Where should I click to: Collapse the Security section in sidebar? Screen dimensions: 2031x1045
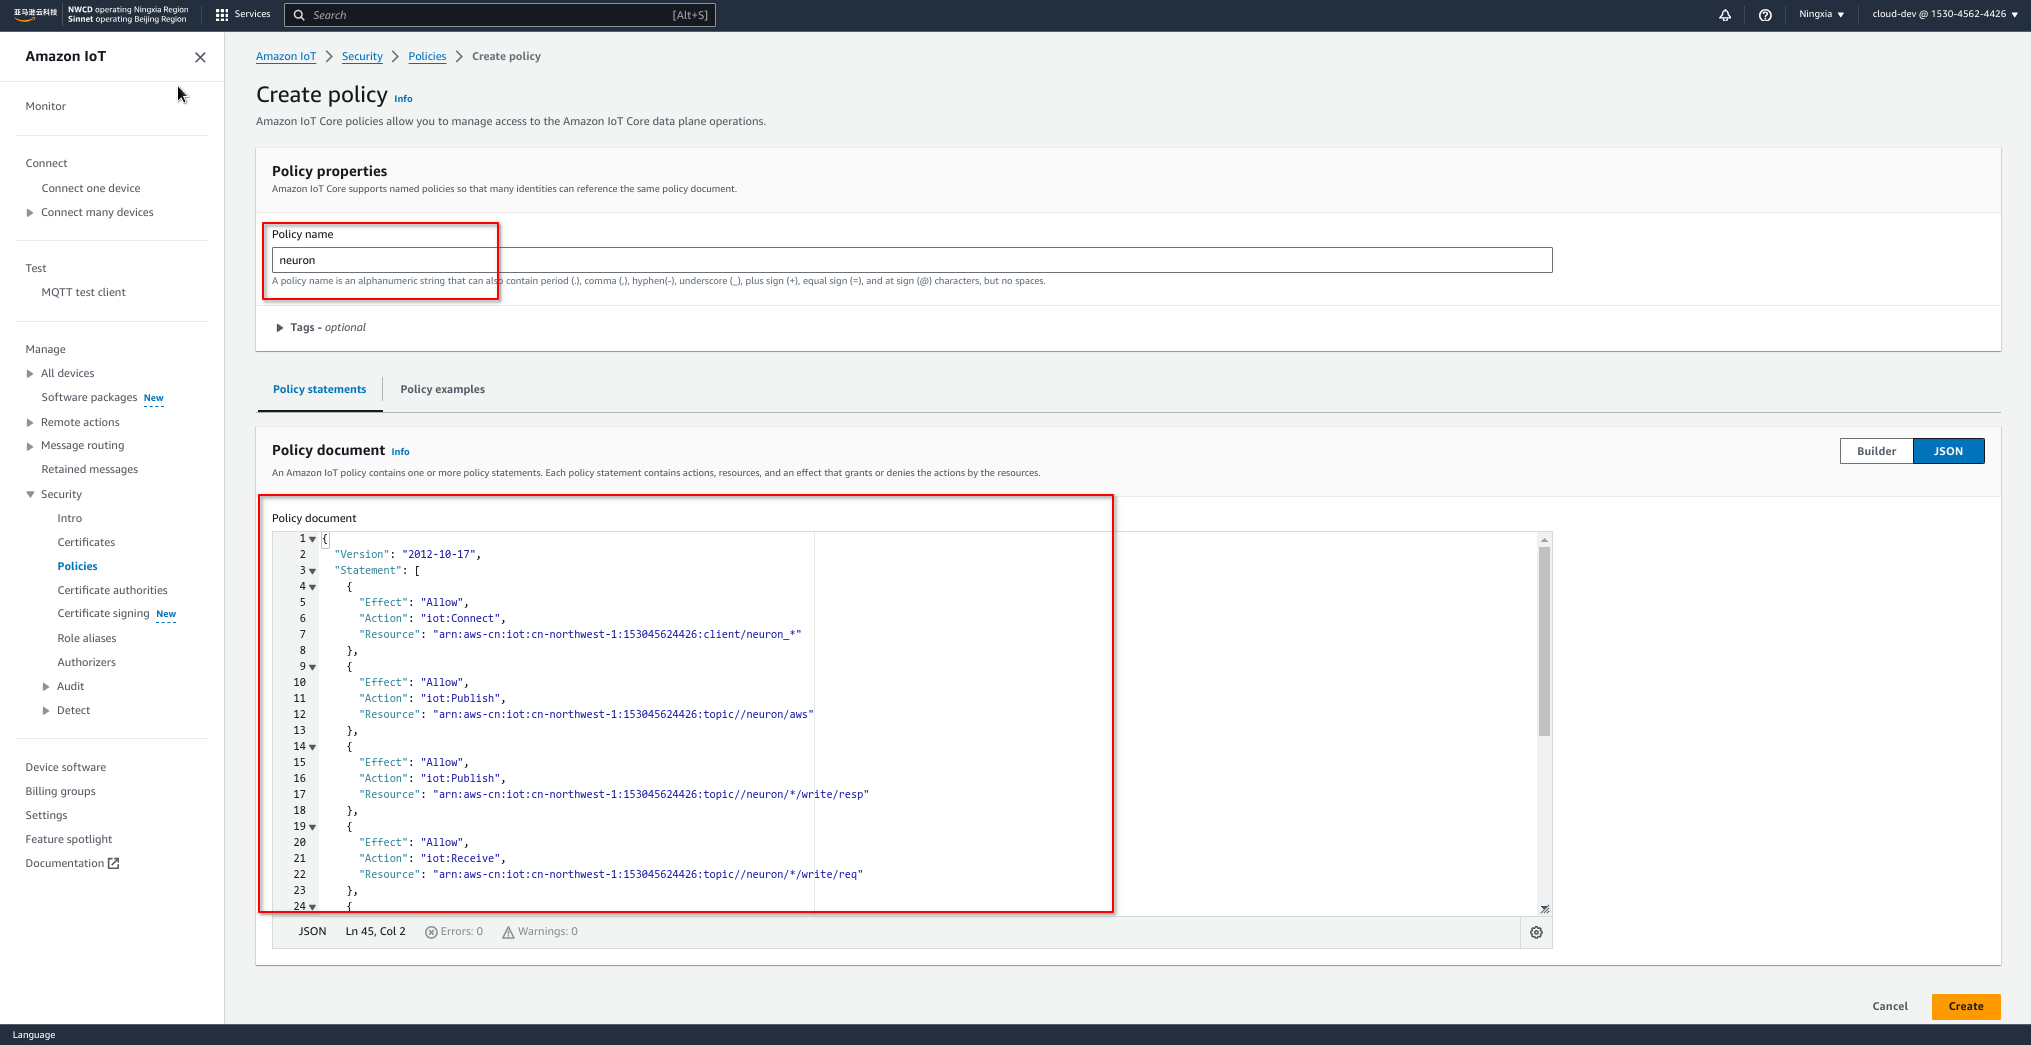tap(30, 494)
